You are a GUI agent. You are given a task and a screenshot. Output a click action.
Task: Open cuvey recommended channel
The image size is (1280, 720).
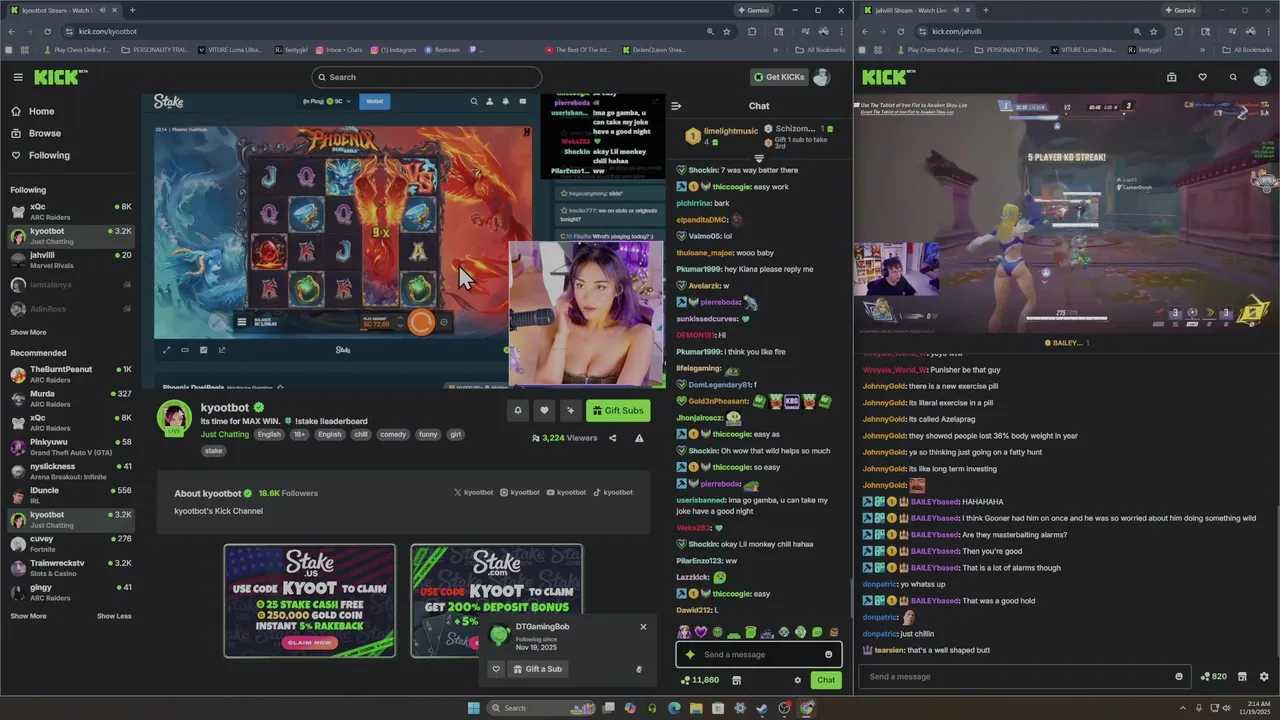coord(70,543)
